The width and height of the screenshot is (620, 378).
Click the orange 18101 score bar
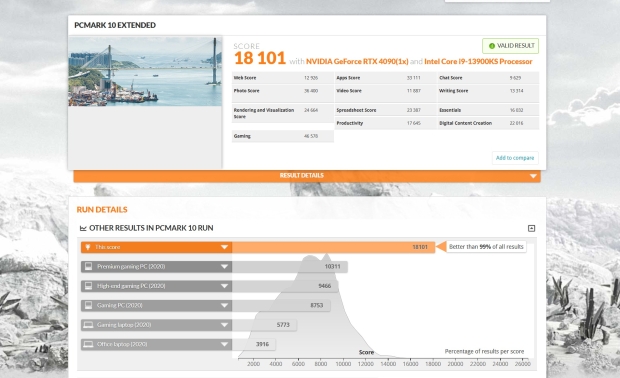333,247
